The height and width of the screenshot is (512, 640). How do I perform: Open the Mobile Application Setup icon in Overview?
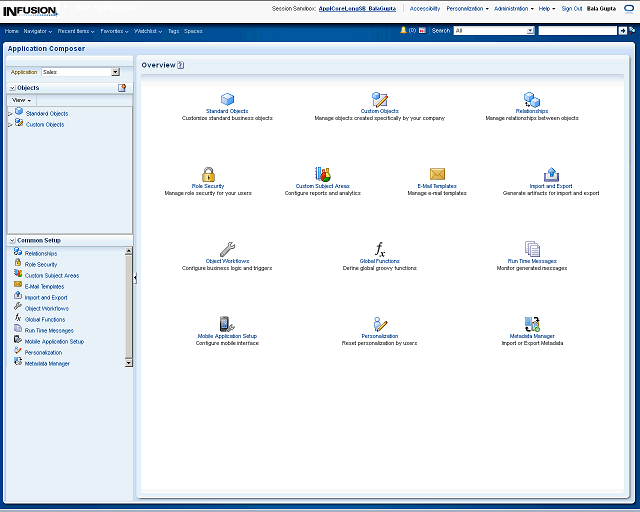coord(227,324)
